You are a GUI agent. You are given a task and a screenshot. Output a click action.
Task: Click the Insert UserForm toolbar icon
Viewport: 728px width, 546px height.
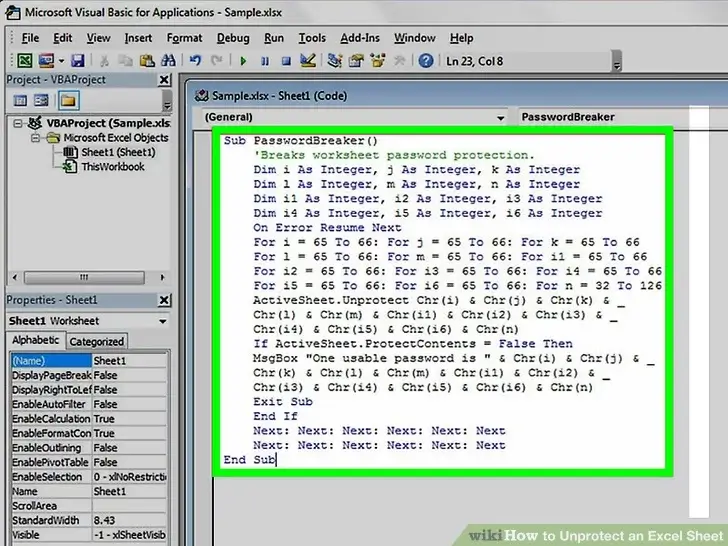[46, 61]
